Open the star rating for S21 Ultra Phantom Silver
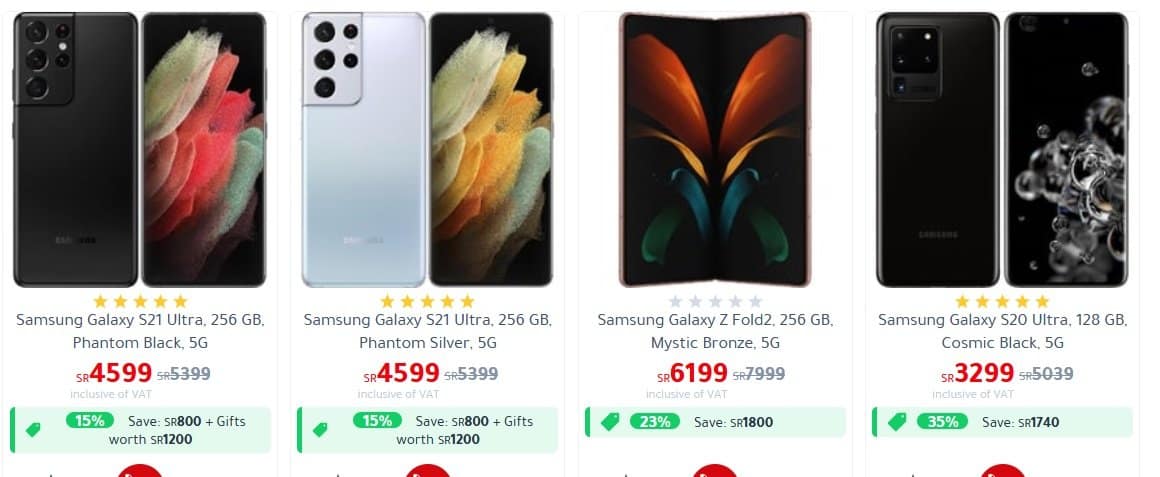 (427, 301)
